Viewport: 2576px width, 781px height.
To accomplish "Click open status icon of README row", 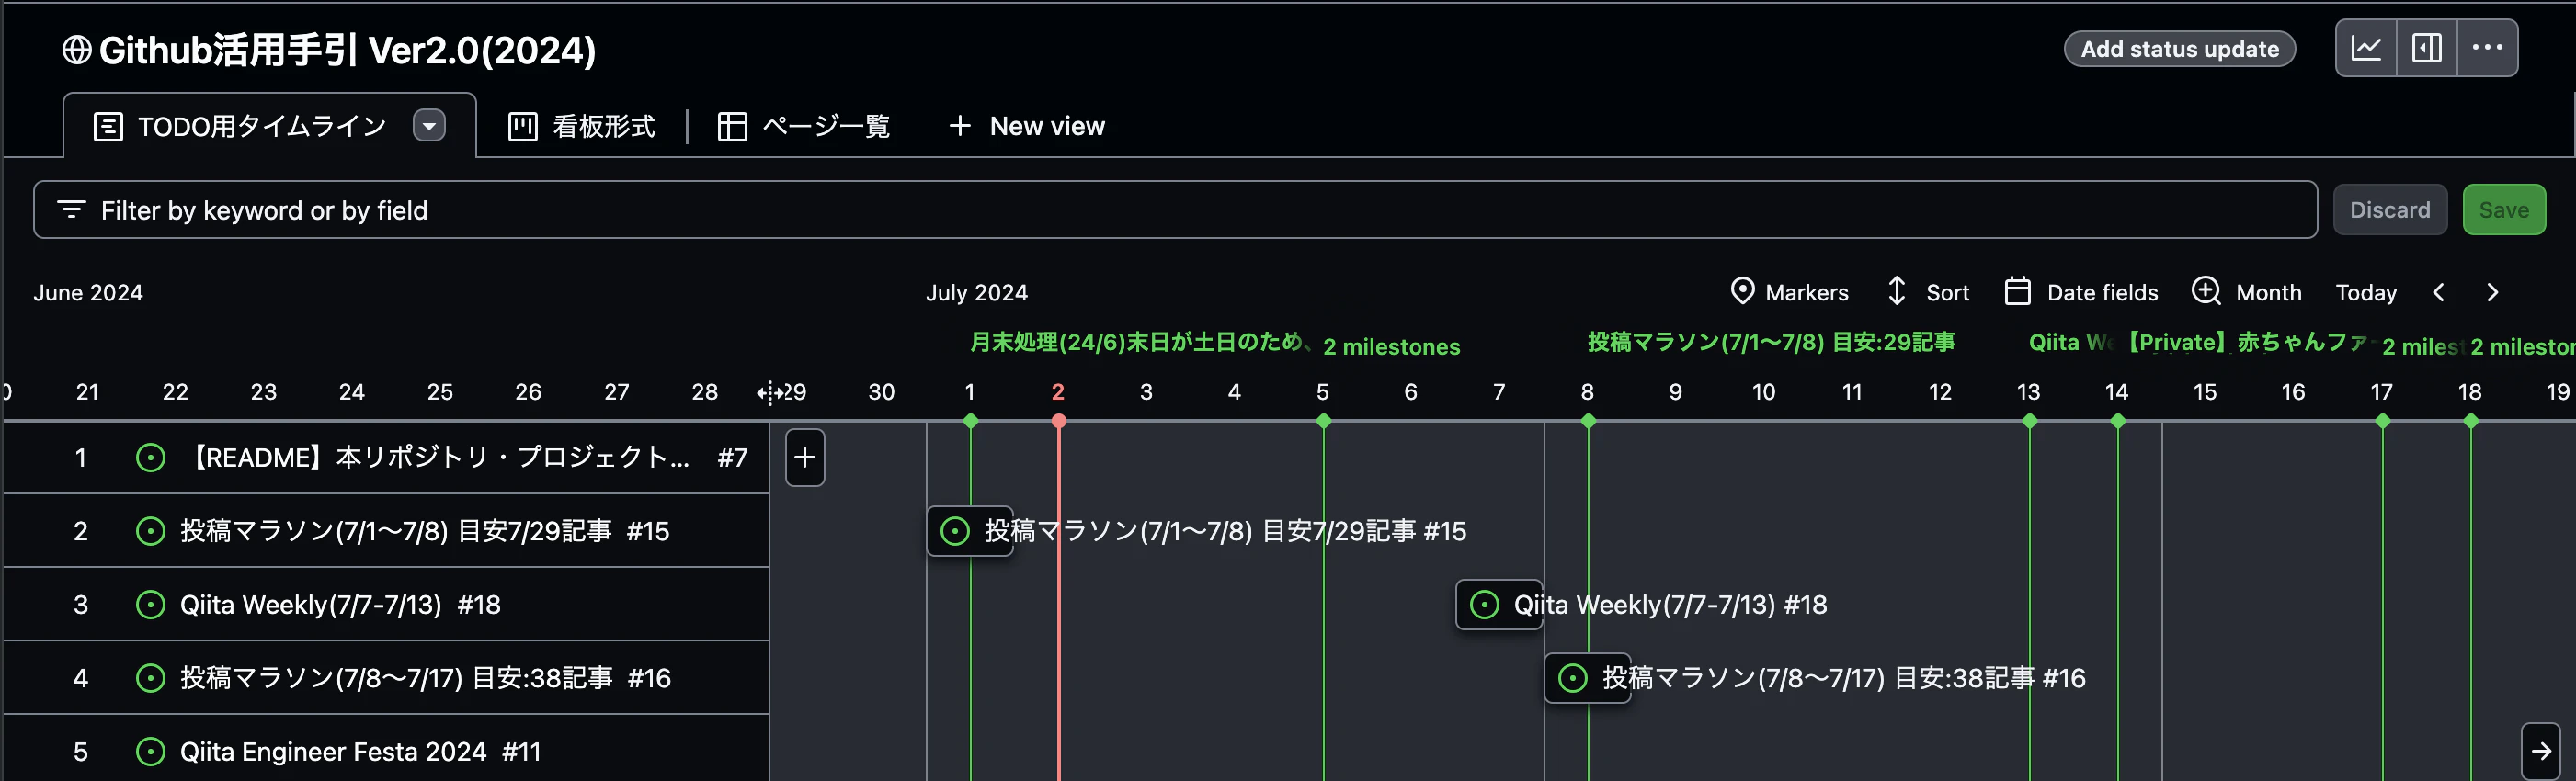I will click(x=150, y=458).
